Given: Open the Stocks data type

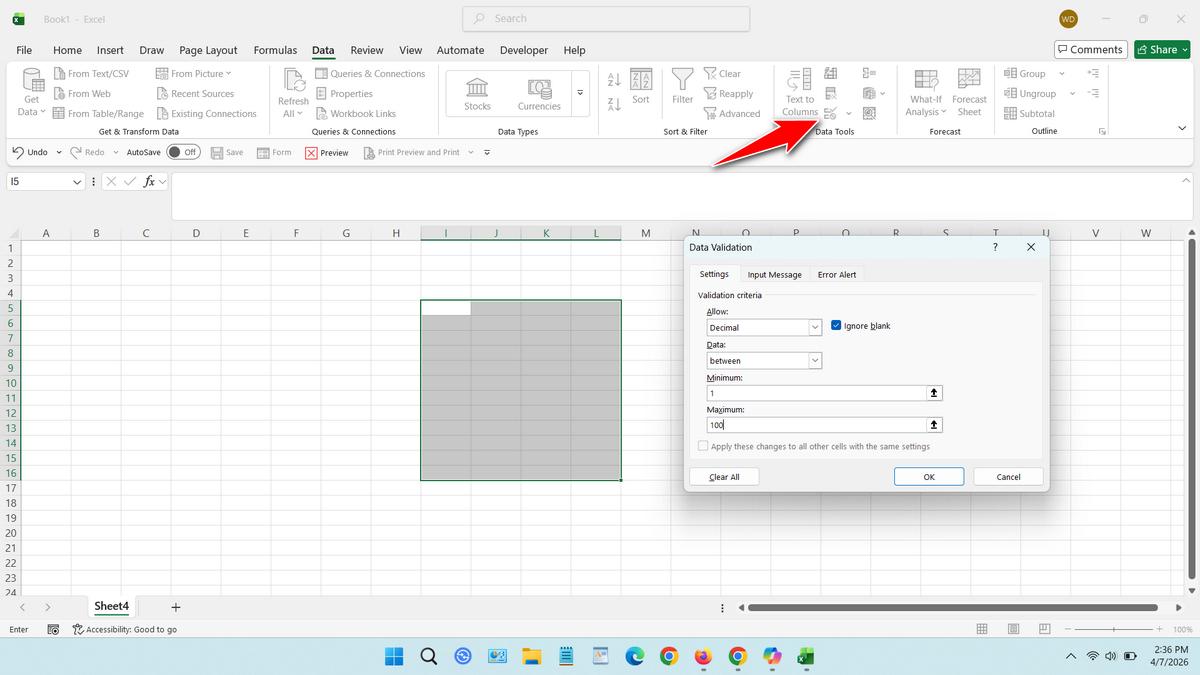Looking at the screenshot, I should pyautogui.click(x=477, y=93).
